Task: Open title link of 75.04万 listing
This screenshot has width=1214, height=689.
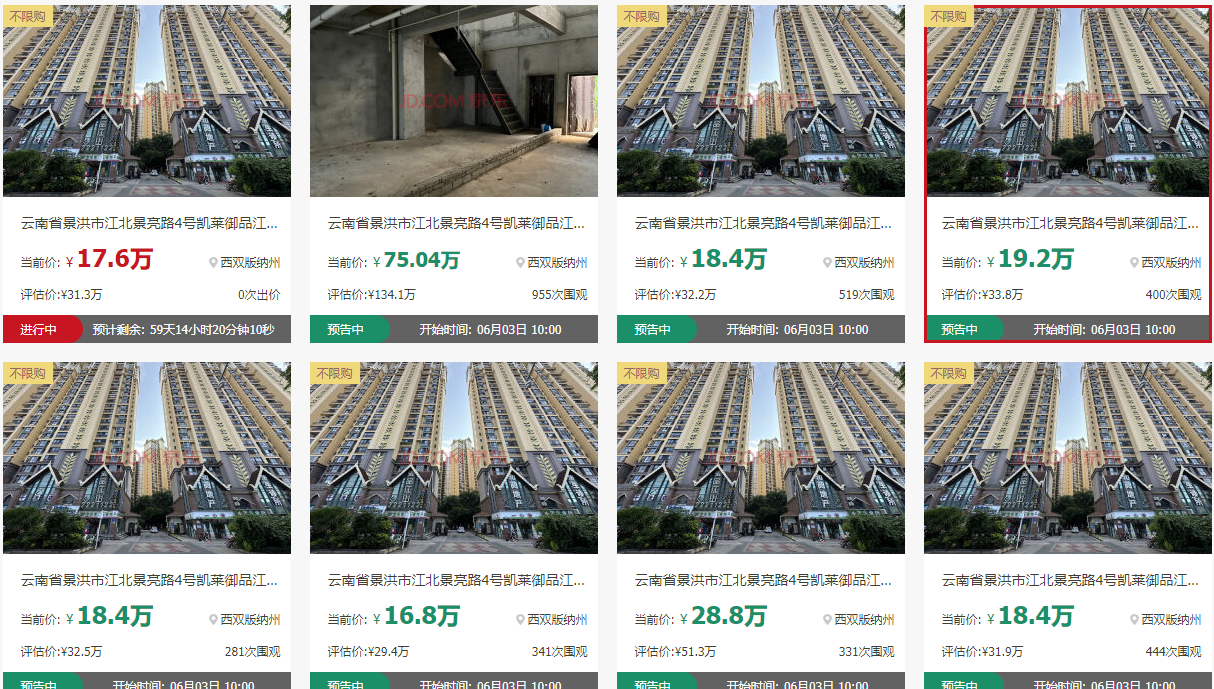Action: tap(456, 223)
